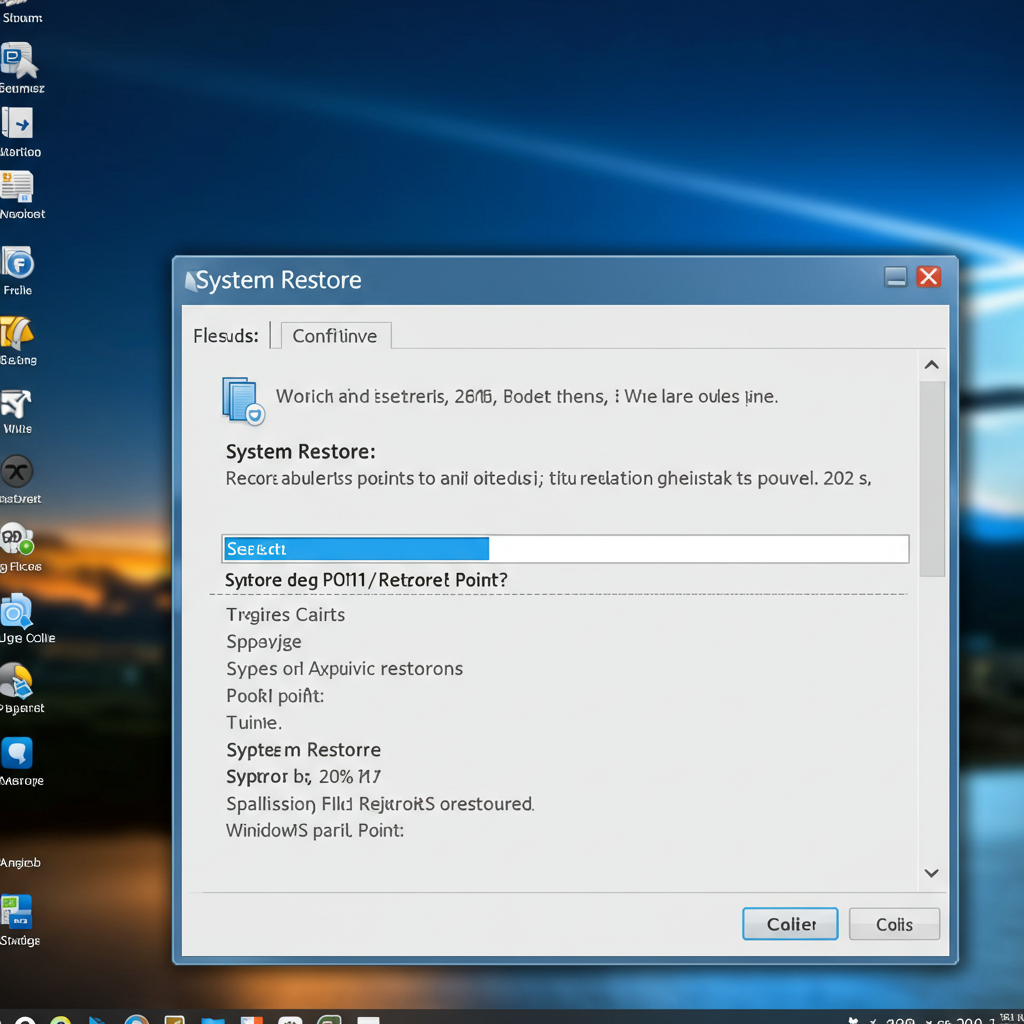Select the 'Syprror b; 20%' row
The image size is (1024, 1024).
coord(303,776)
